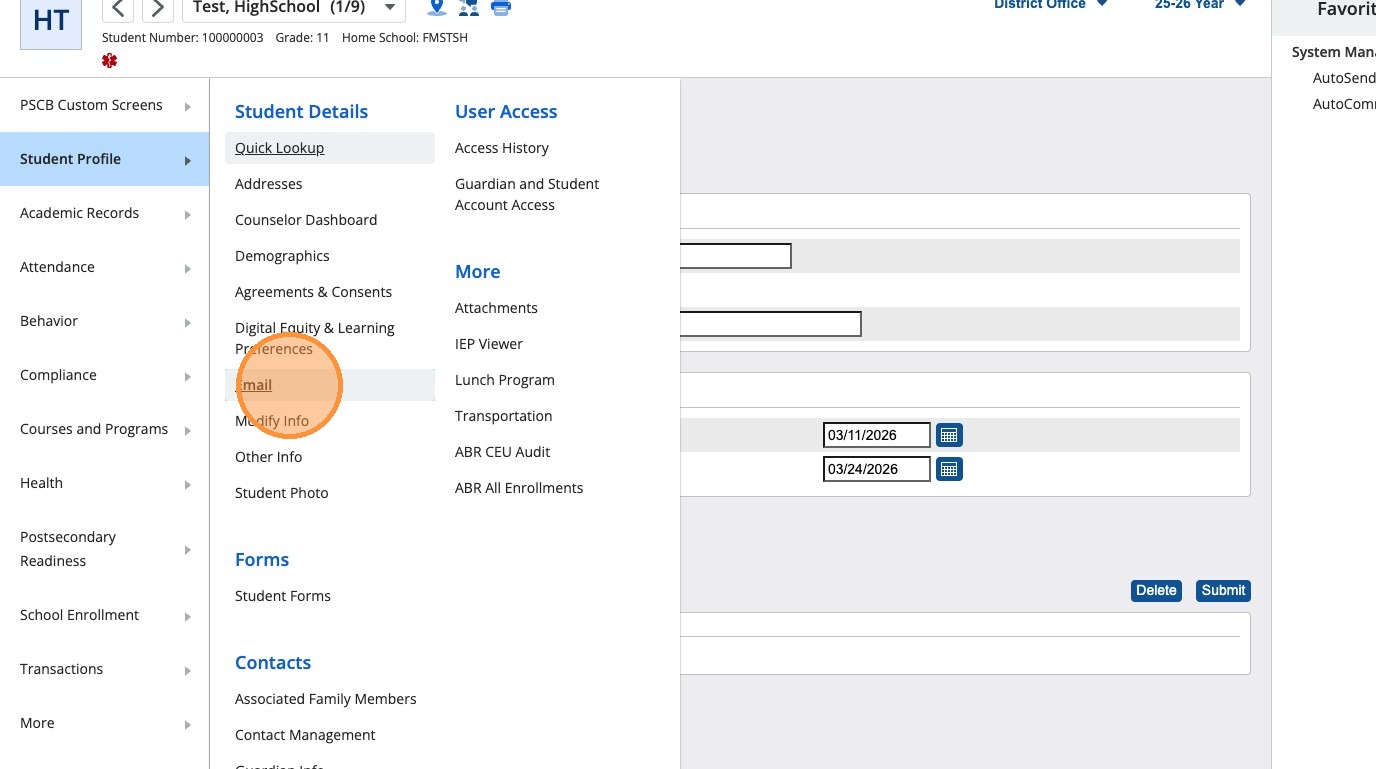This screenshot has width=1376, height=769.
Task: Select More at the bottom of the left navigation
Action: click(x=104, y=723)
